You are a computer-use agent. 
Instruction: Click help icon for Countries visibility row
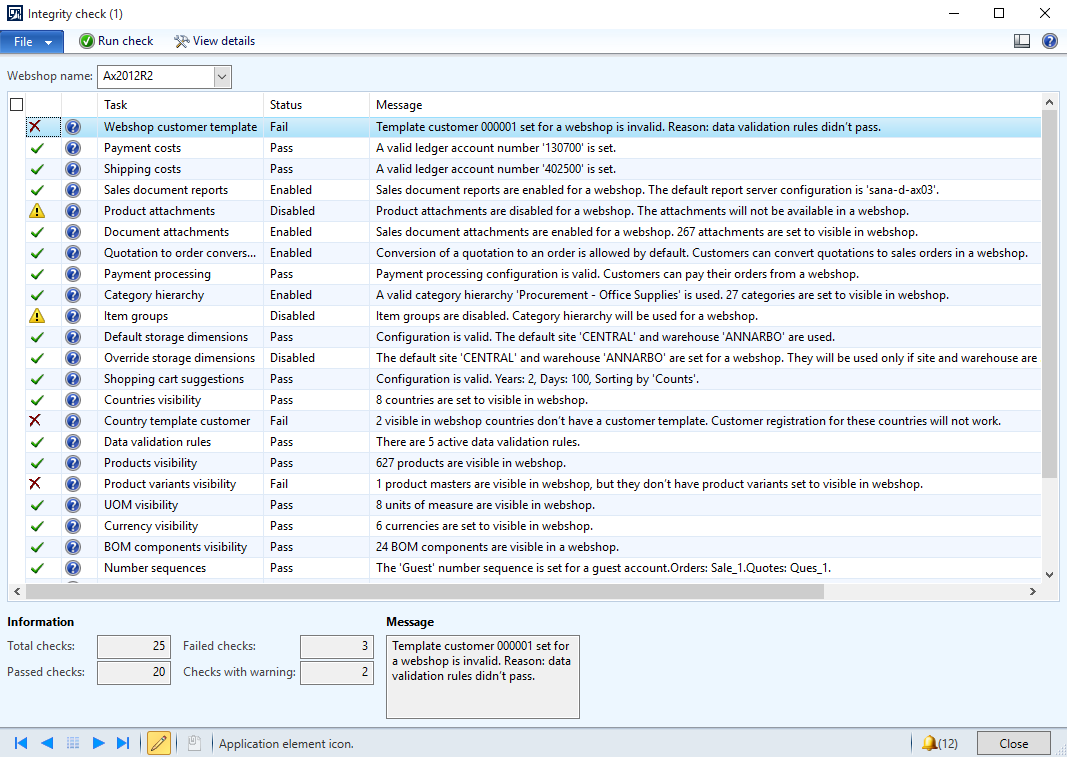coord(73,400)
